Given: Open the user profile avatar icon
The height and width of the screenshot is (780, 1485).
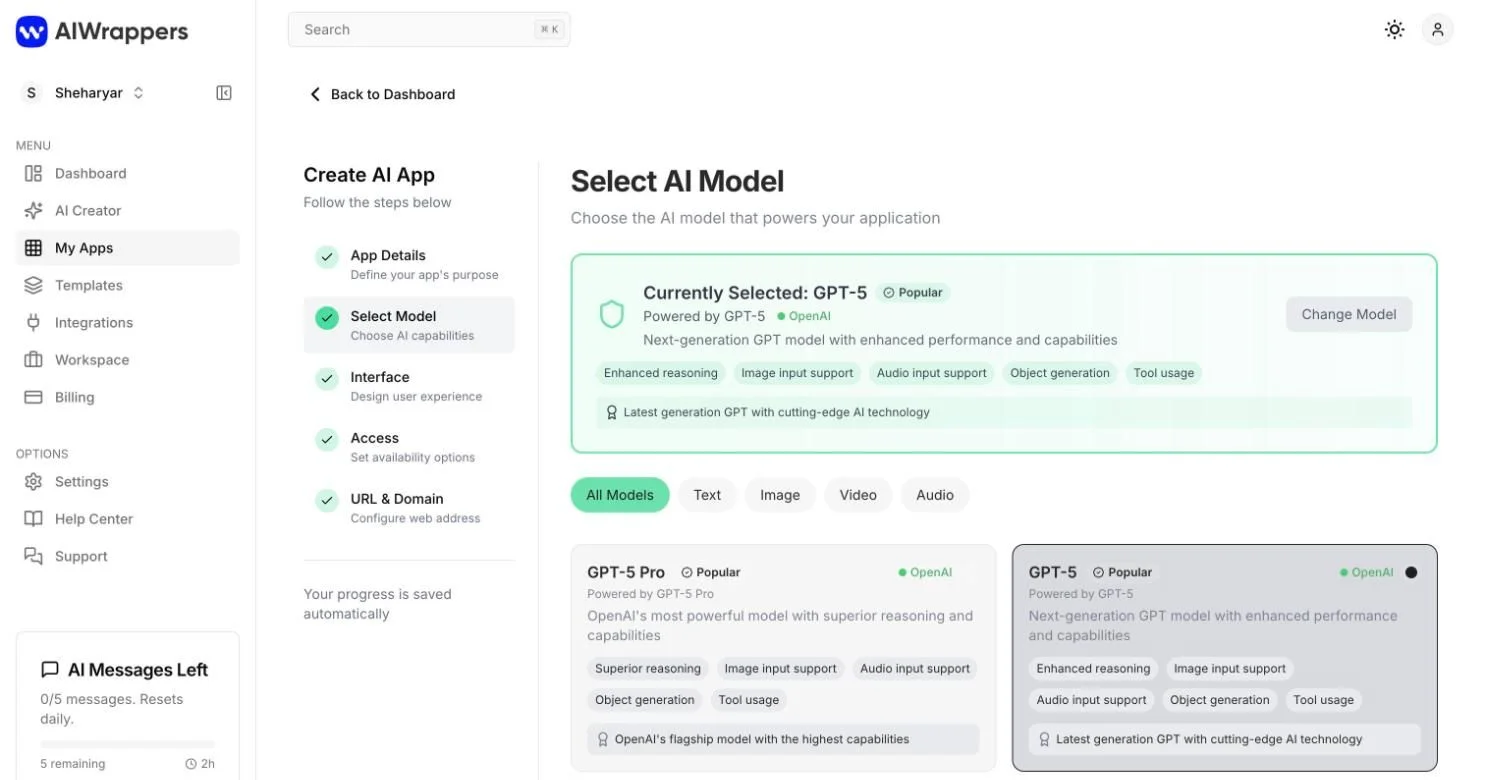Looking at the screenshot, I should tap(1437, 30).
